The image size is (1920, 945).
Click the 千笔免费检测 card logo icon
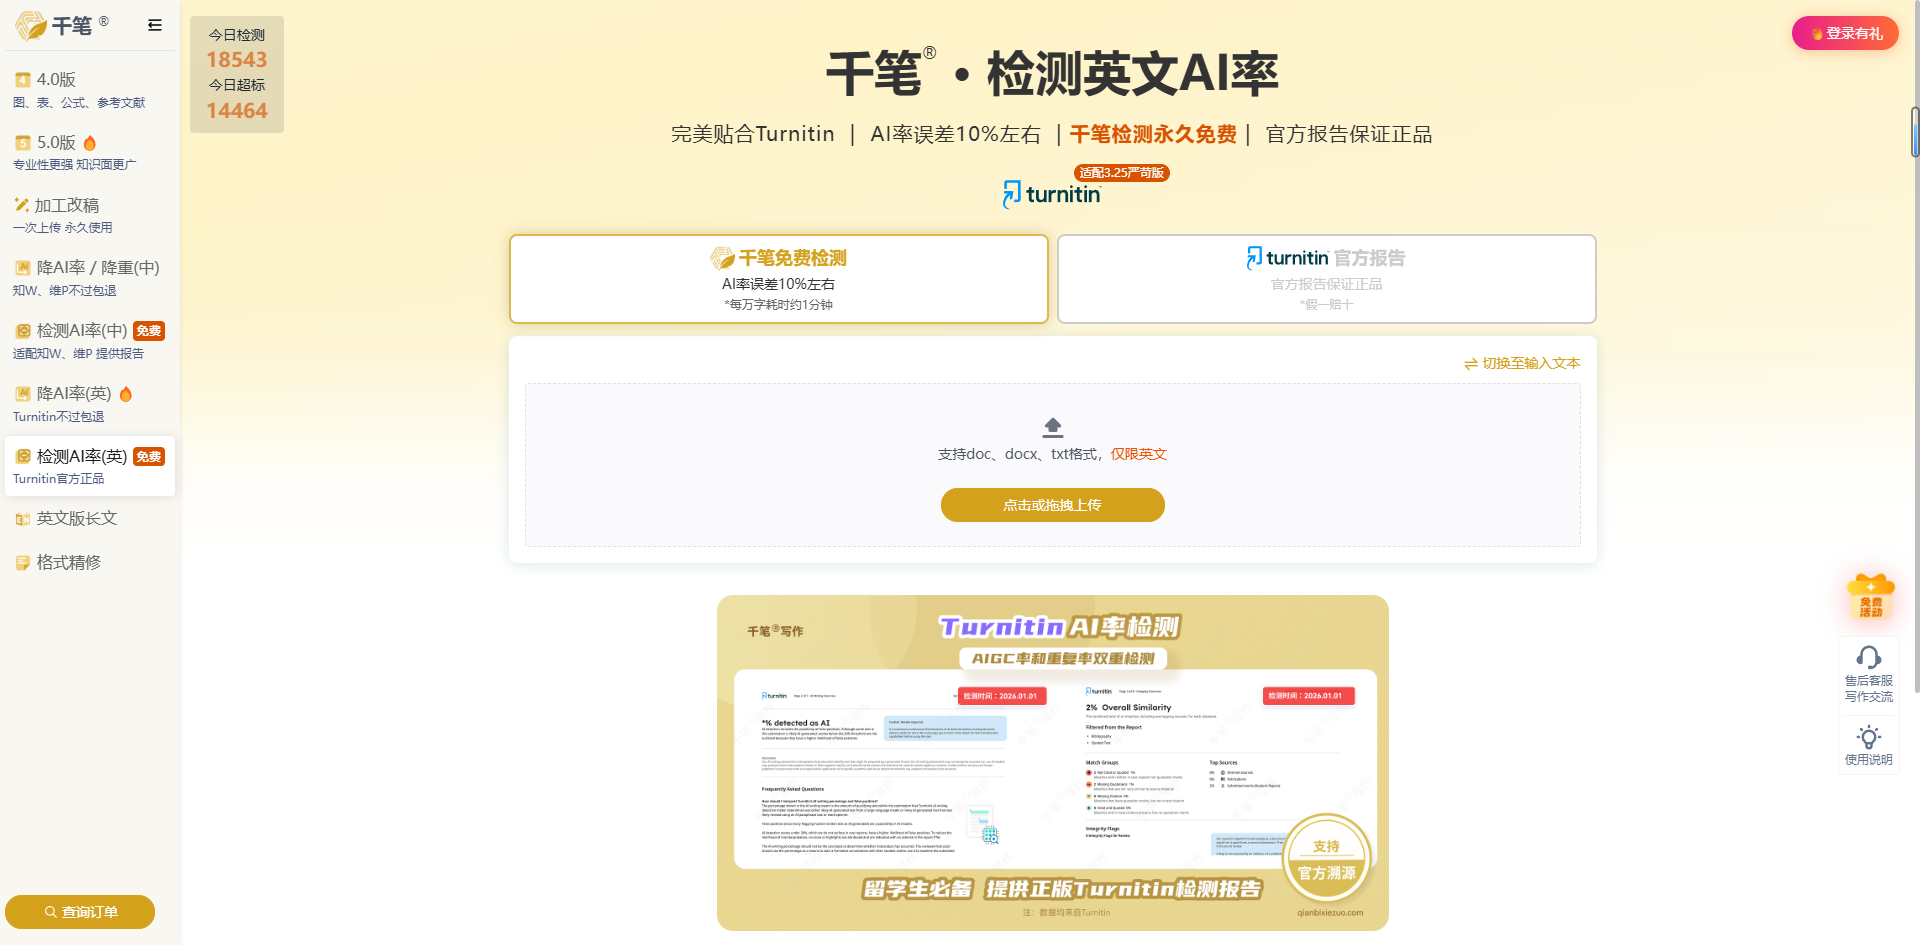(x=722, y=258)
